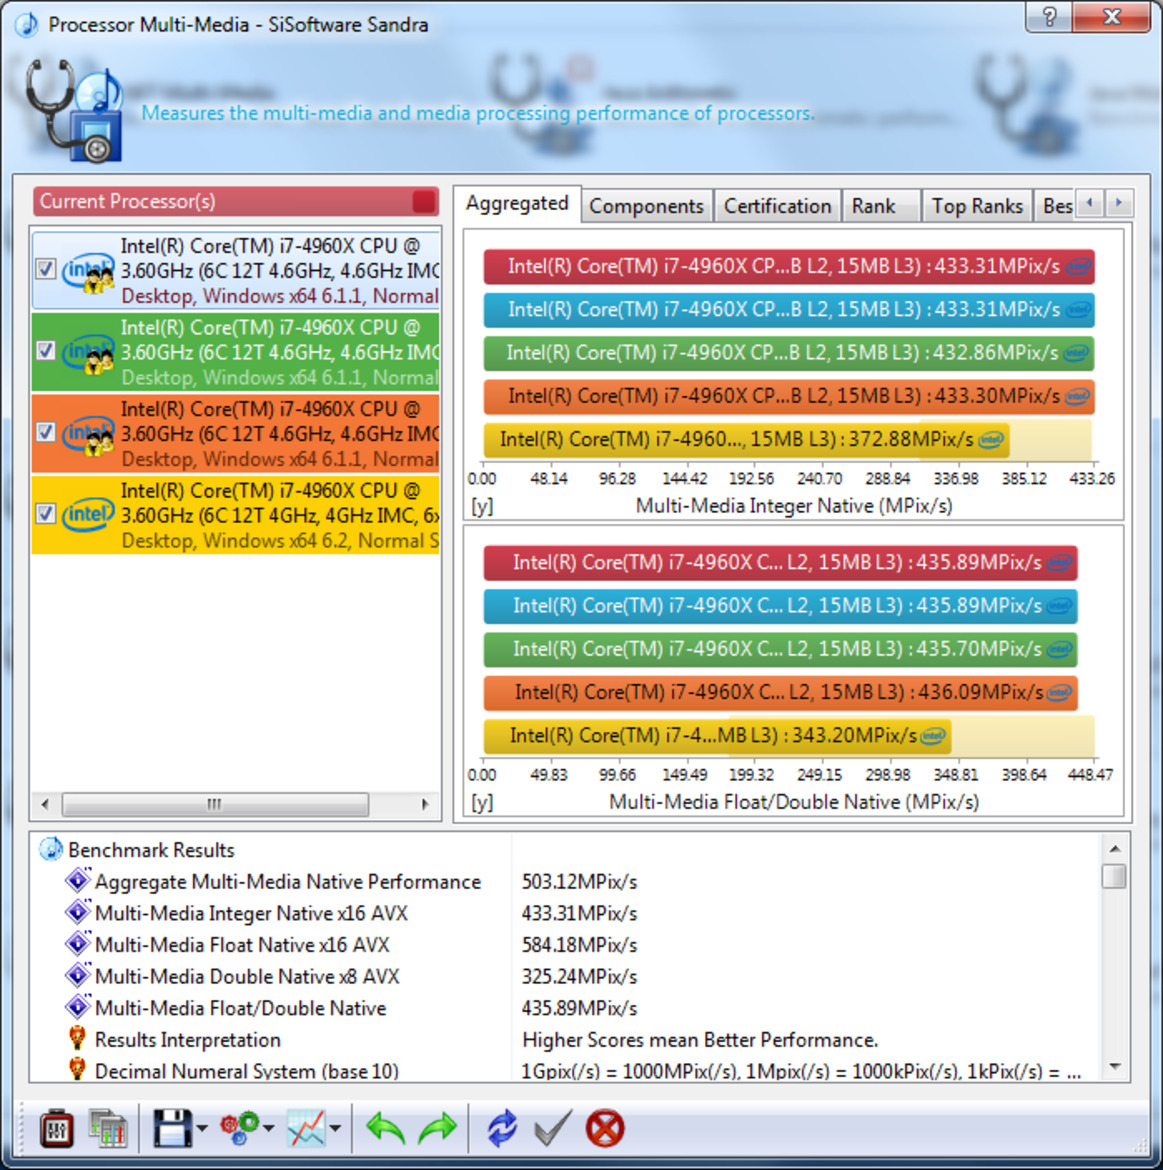
Task: Open the partially visible Bes tab
Action: (1057, 206)
